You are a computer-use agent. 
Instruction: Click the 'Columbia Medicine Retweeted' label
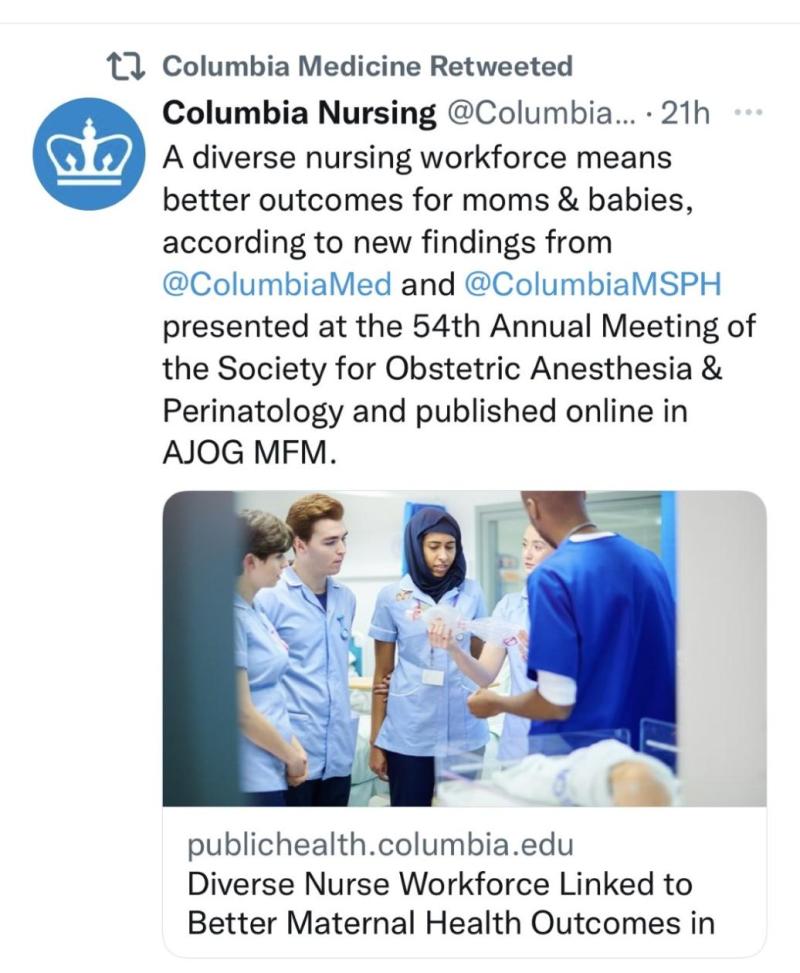click(x=367, y=66)
